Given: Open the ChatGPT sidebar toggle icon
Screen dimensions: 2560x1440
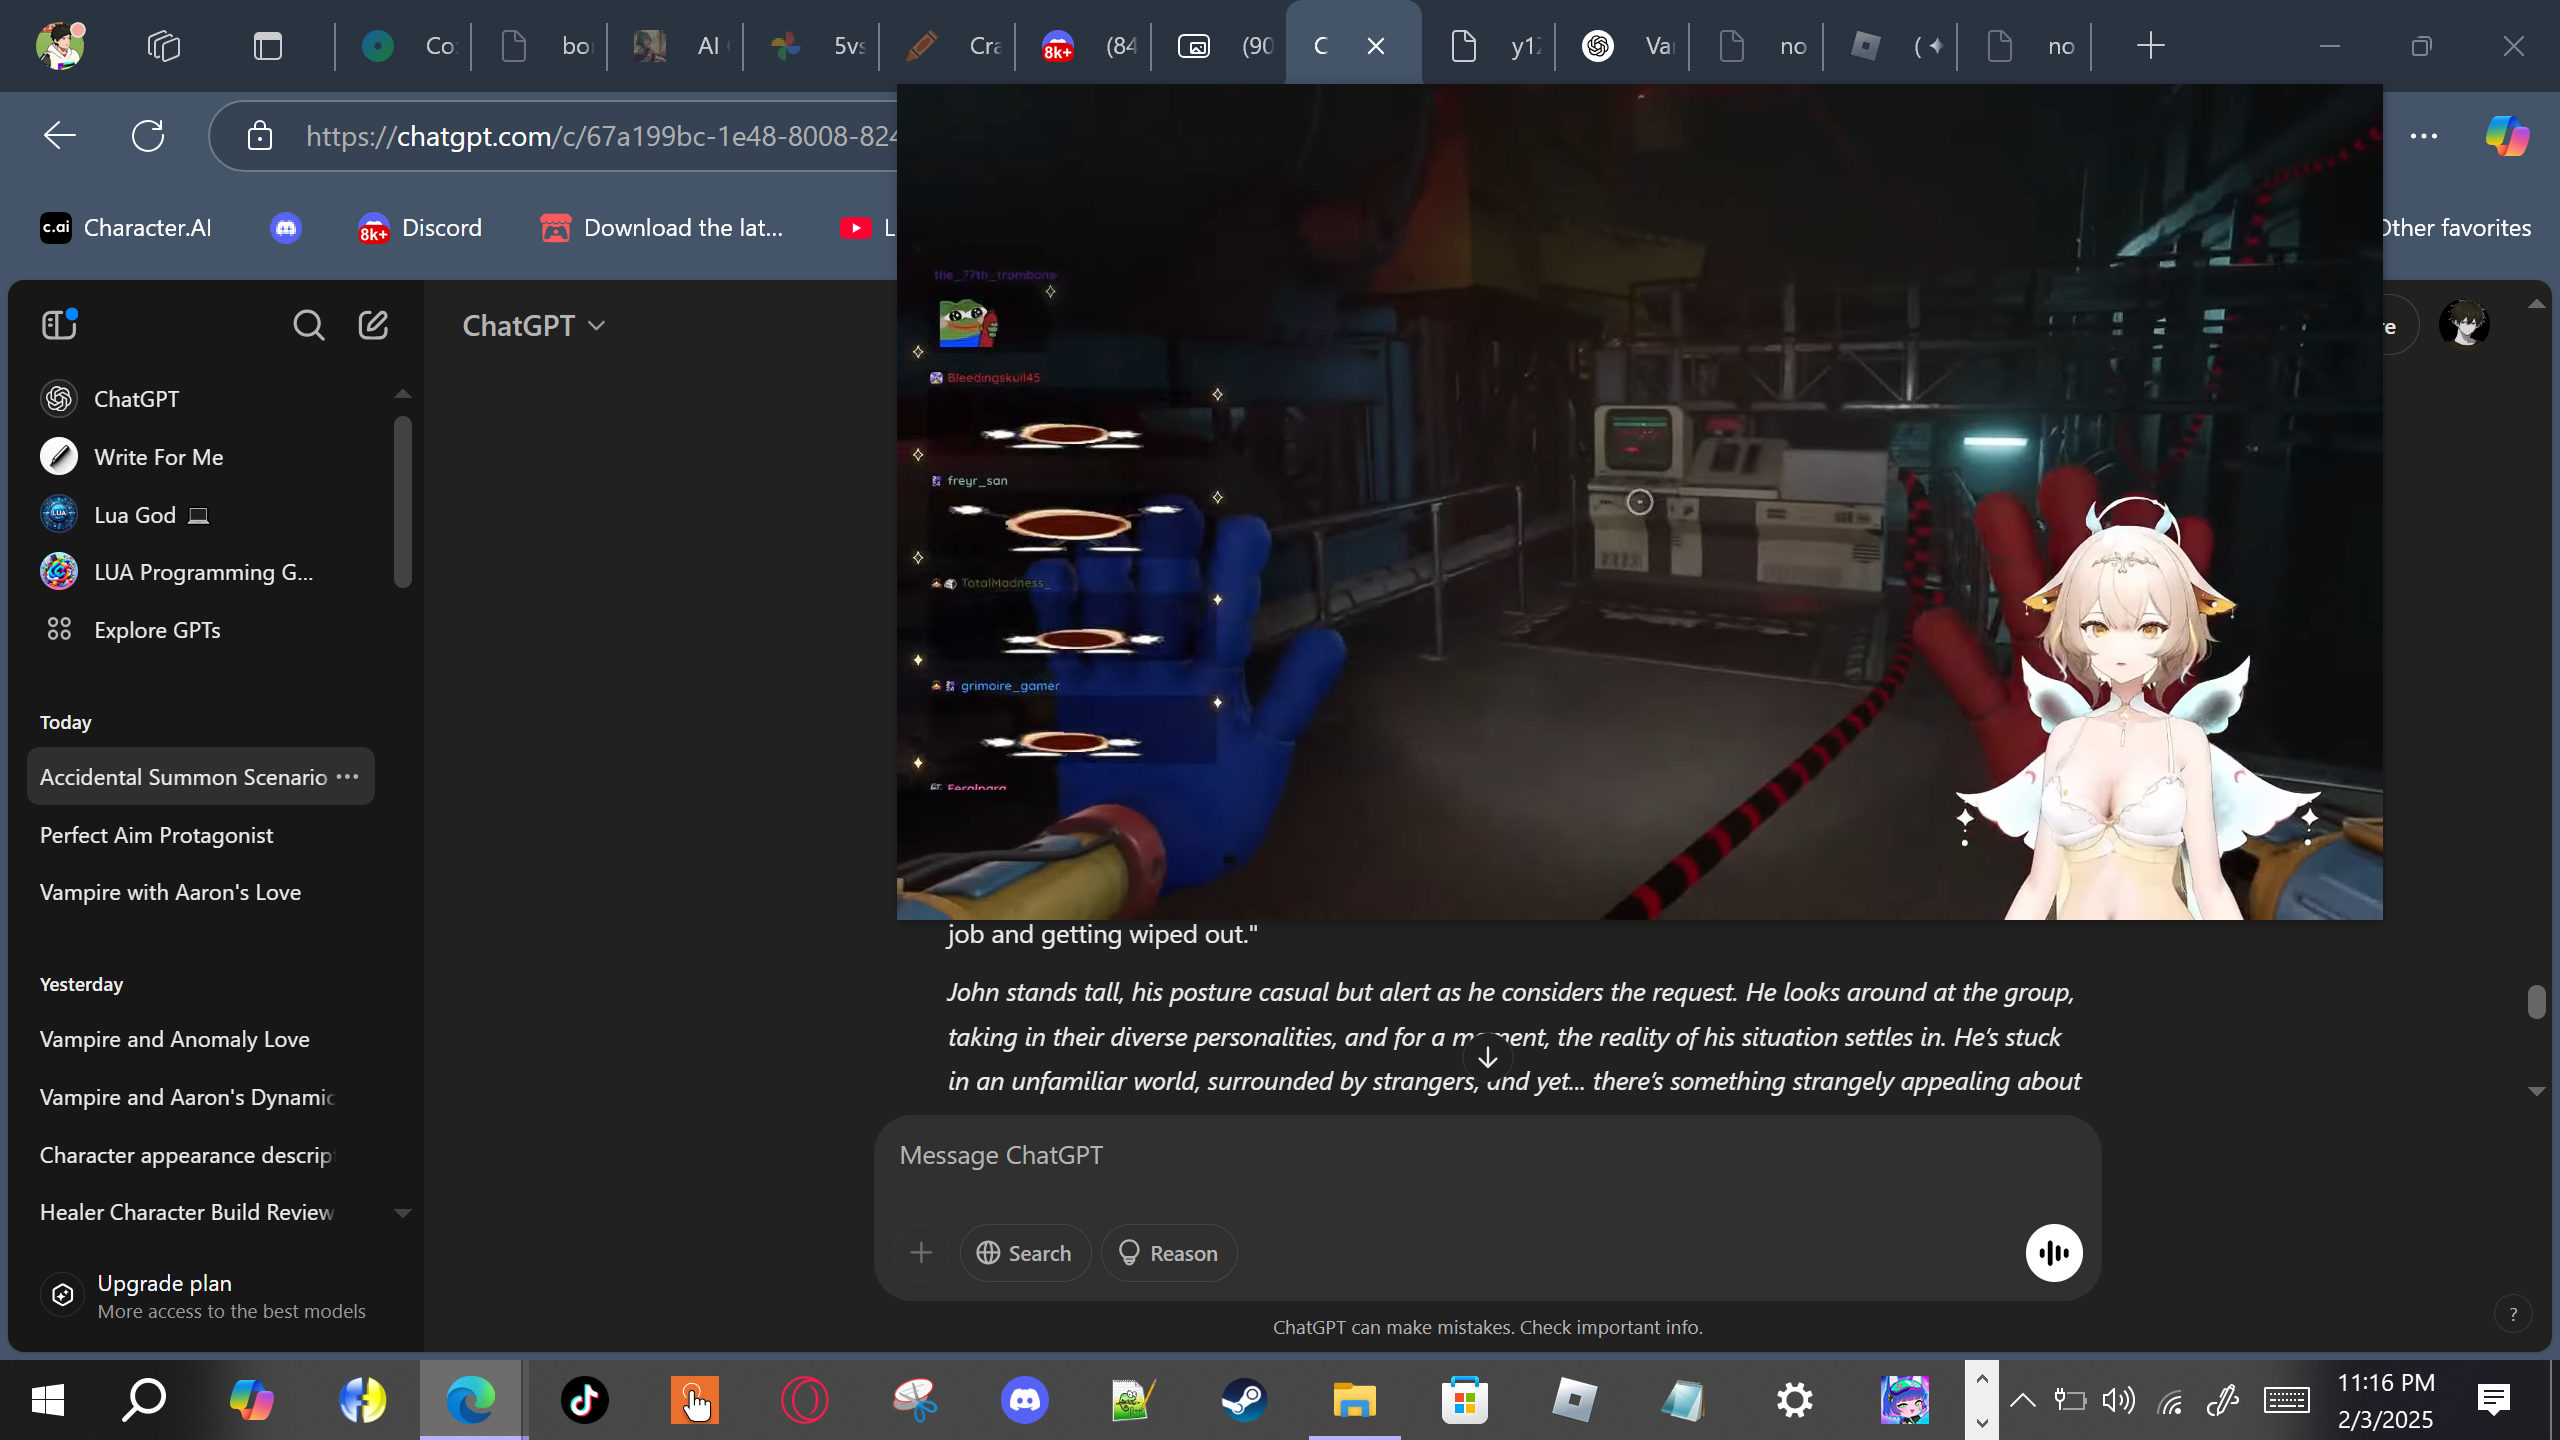Looking at the screenshot, I should pos(60,324).
